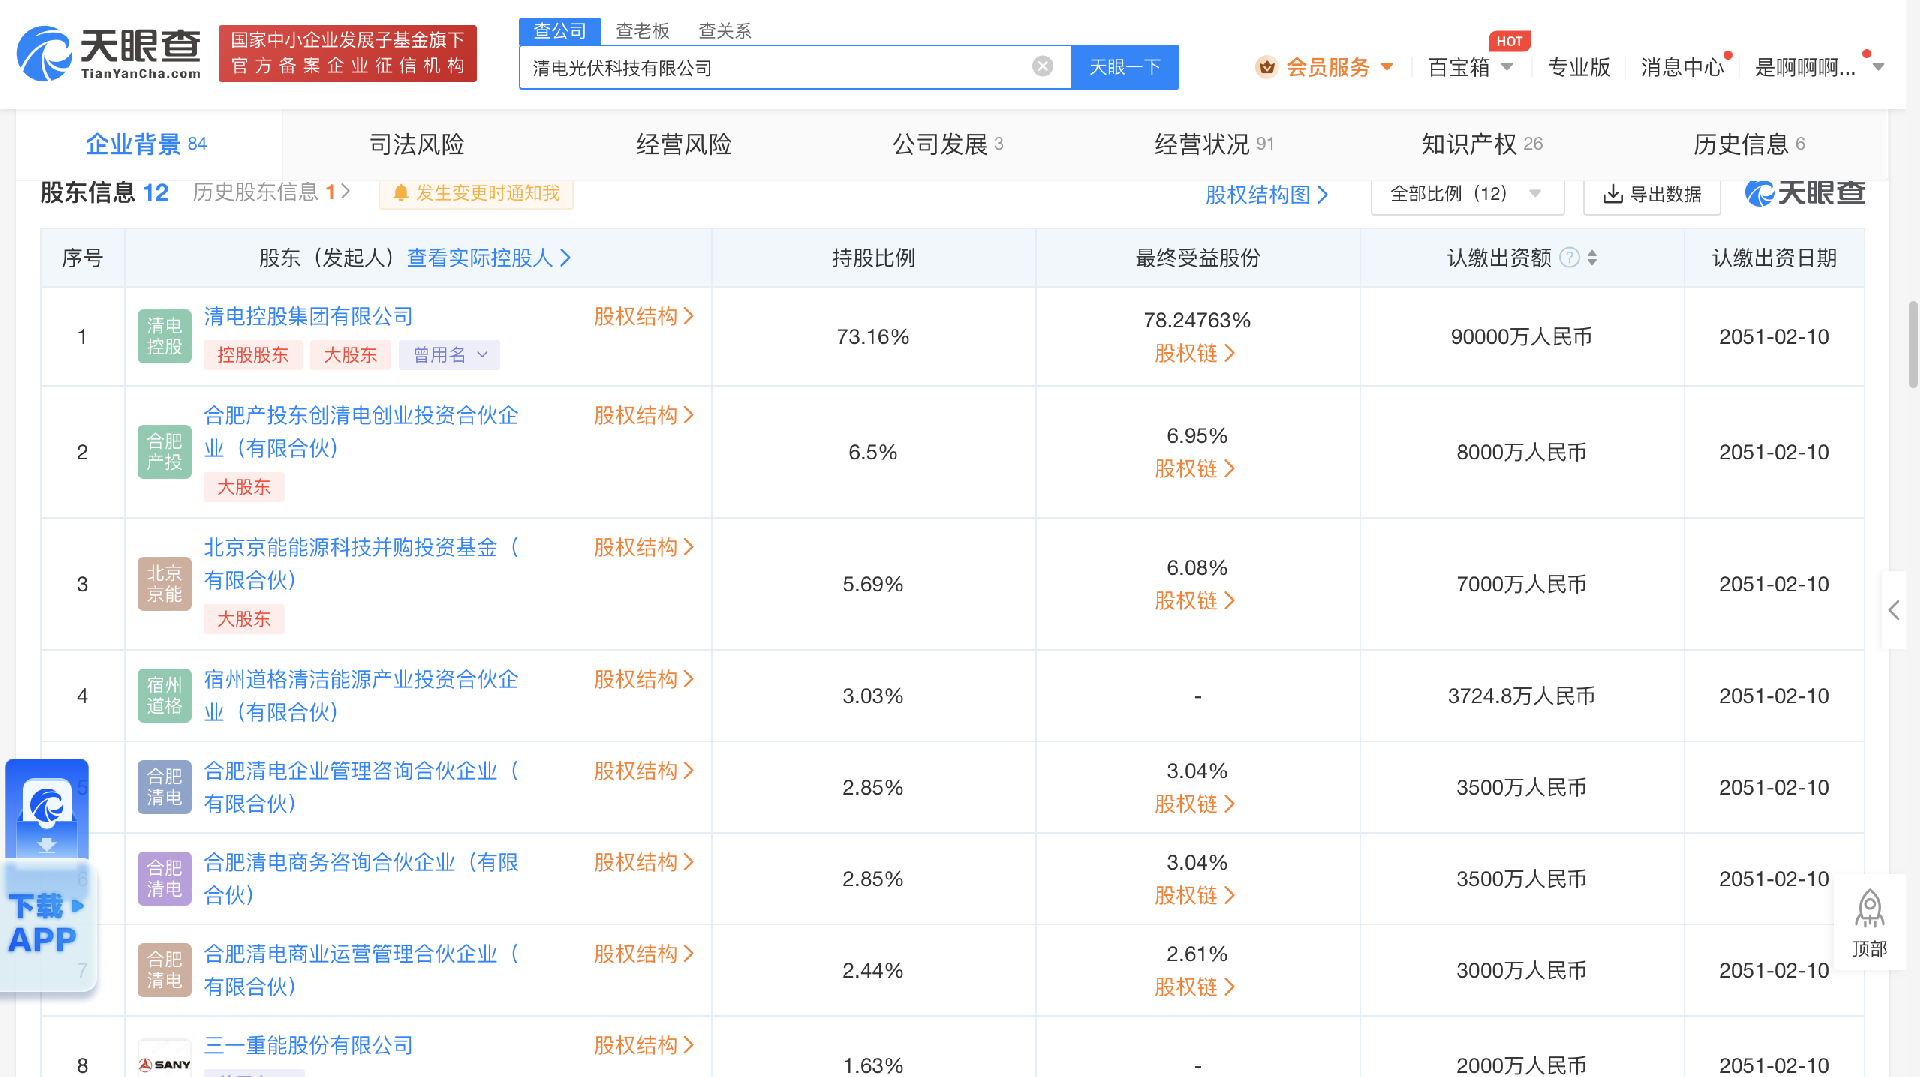The image size is (1920, 1077).
Task: Open 合肥产投东创清电创业投资合伙企业 link
Action: click(x=361, y=431)
